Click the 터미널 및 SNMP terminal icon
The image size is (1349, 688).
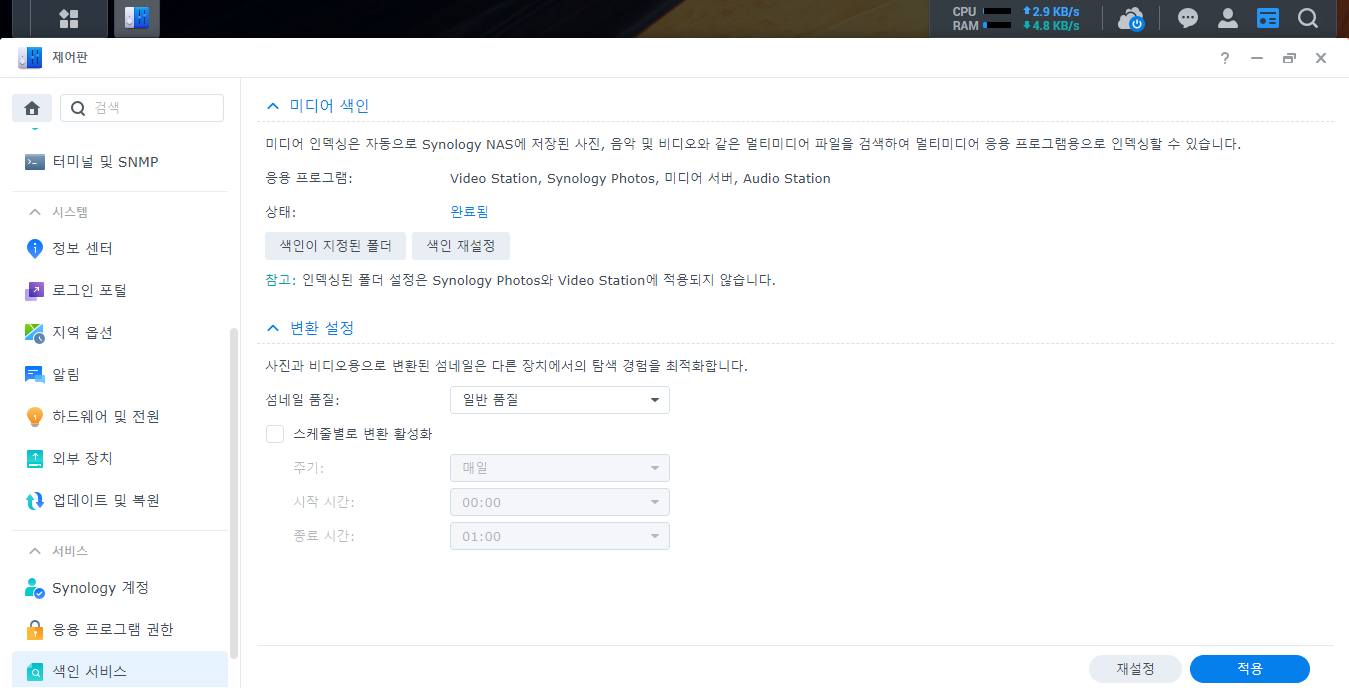pyautogui.click(x=35, y=162)
